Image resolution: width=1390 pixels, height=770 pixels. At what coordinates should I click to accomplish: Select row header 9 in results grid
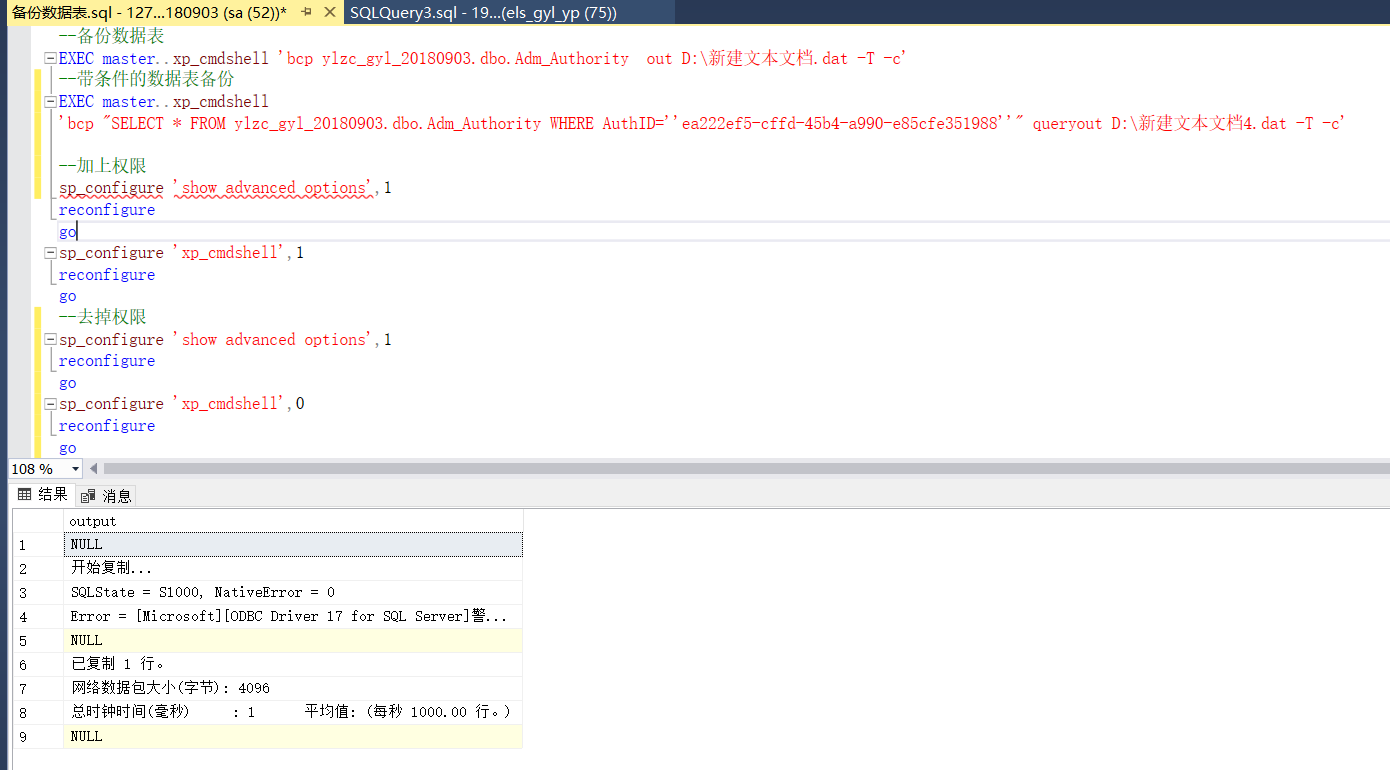(x=33, y=735)
